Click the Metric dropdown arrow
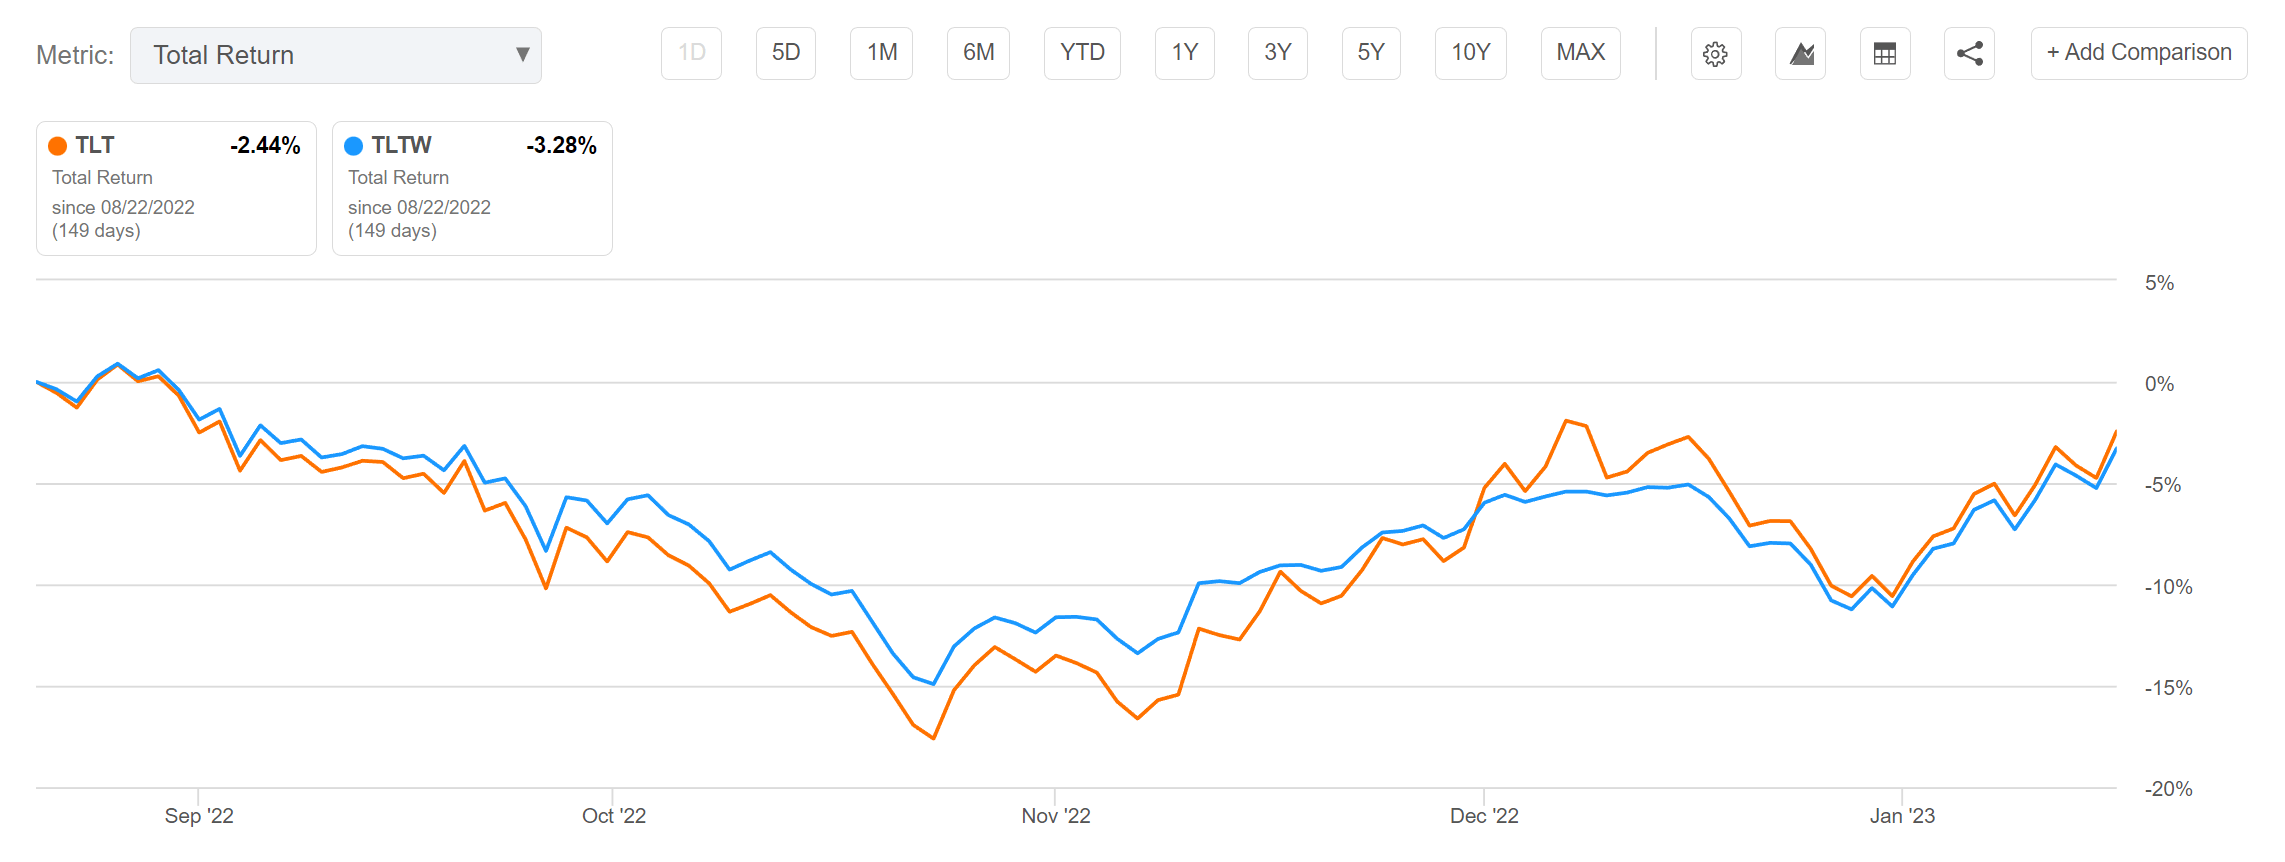 [x=522, y=55]
